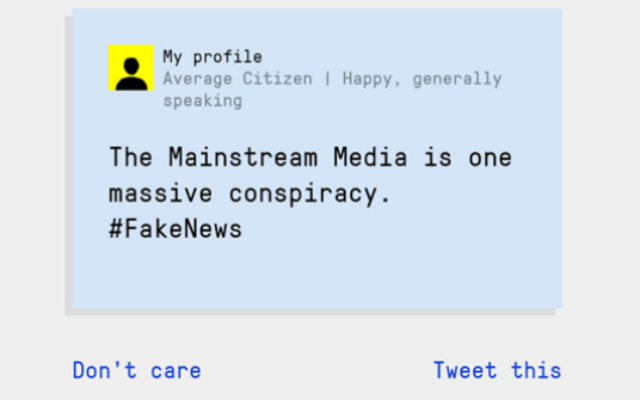This screenshot has height=400, width=640.
Task: Click the word 'Tweet' in bottom link
Action: coord(465,370)
